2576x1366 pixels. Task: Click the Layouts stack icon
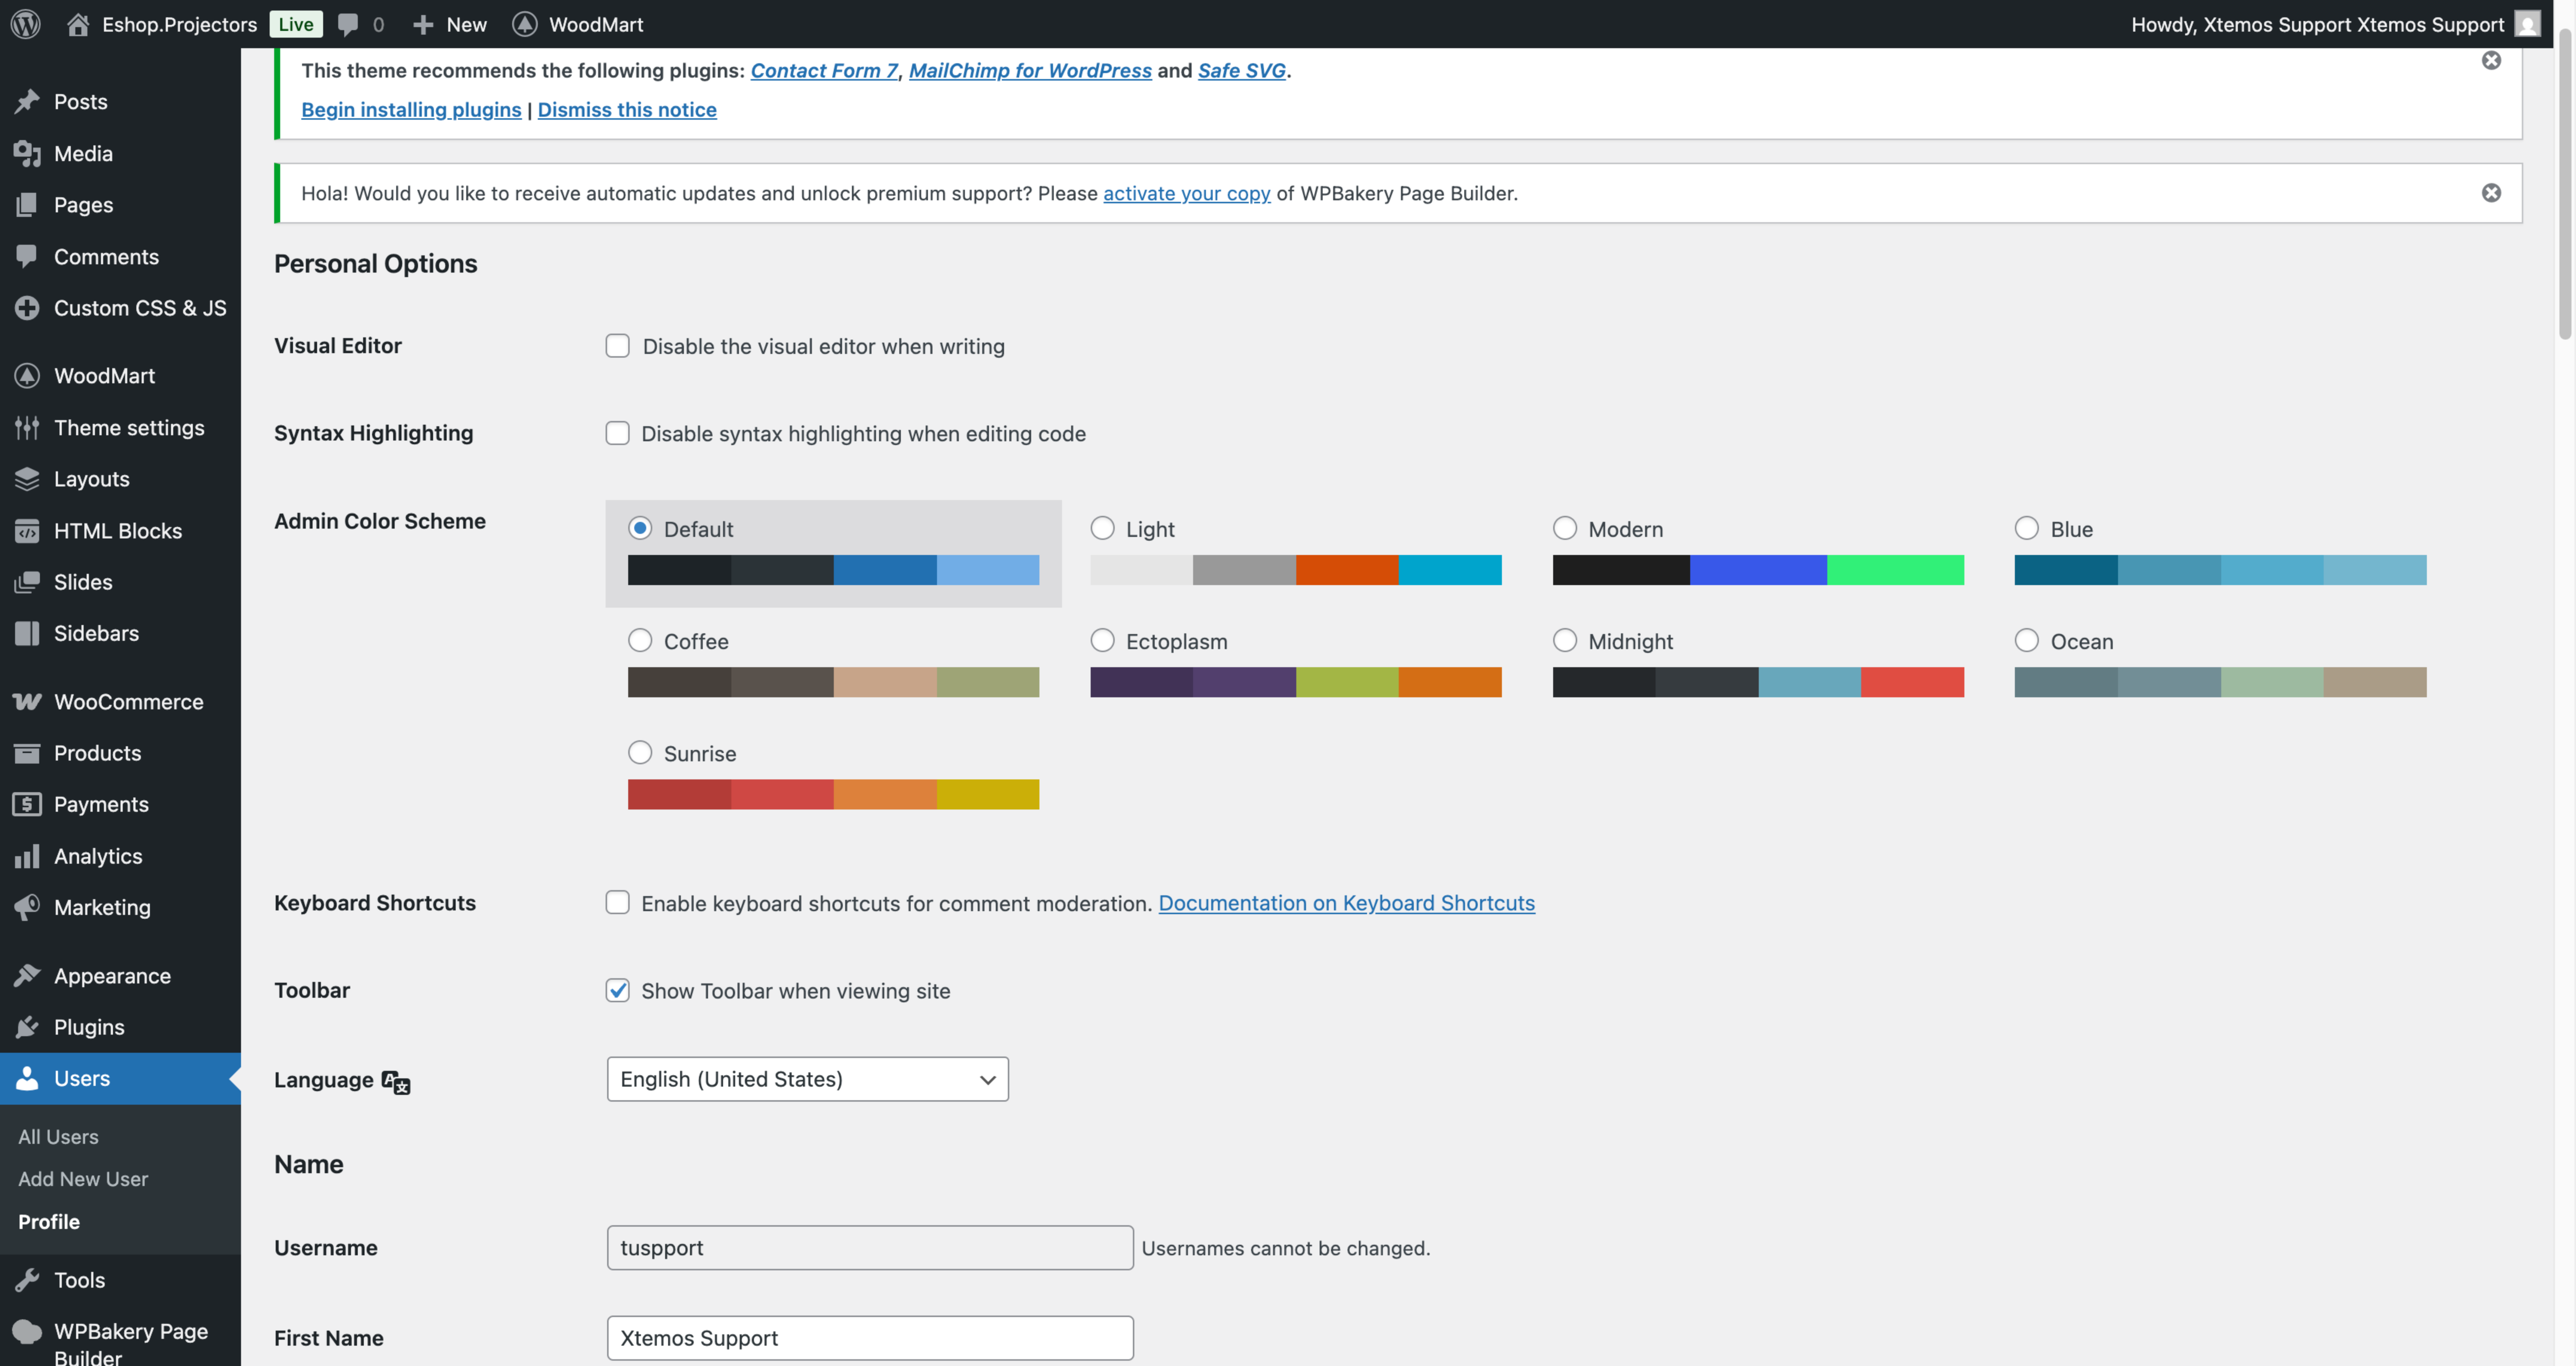(x=27, y=478)
